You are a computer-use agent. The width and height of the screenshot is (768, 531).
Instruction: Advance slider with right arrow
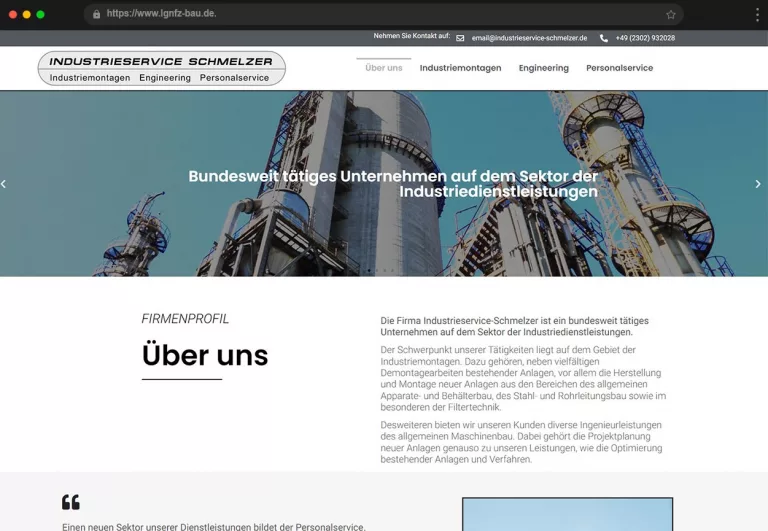click(x=758, y=184)
